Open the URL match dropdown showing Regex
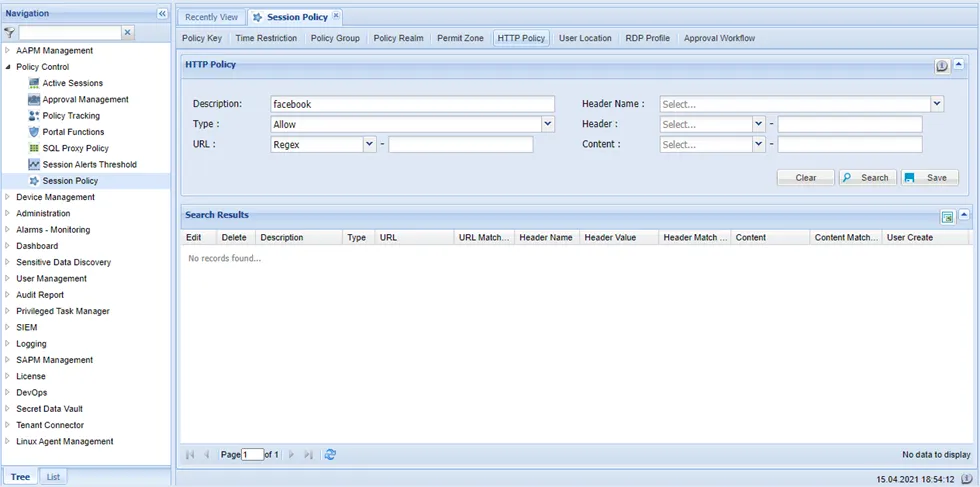980x487 pixels. click(x=369, y=144)
